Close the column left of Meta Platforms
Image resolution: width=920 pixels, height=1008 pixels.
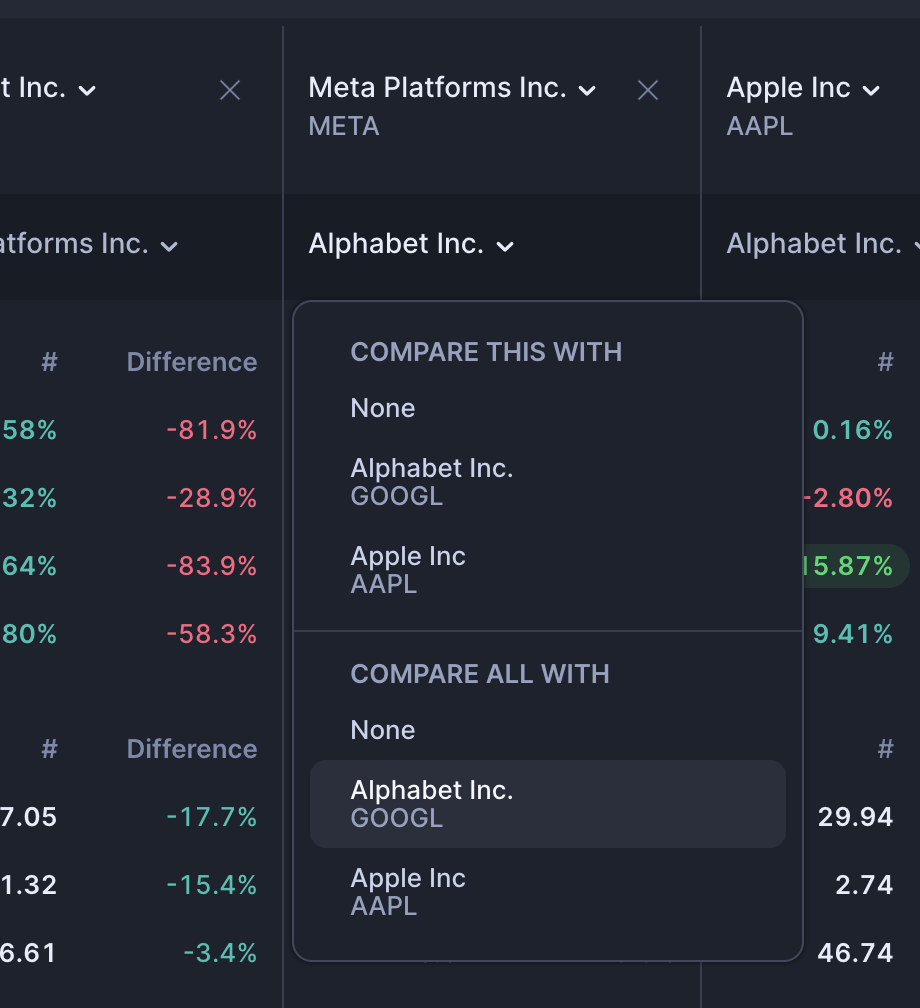click(230, 90)
